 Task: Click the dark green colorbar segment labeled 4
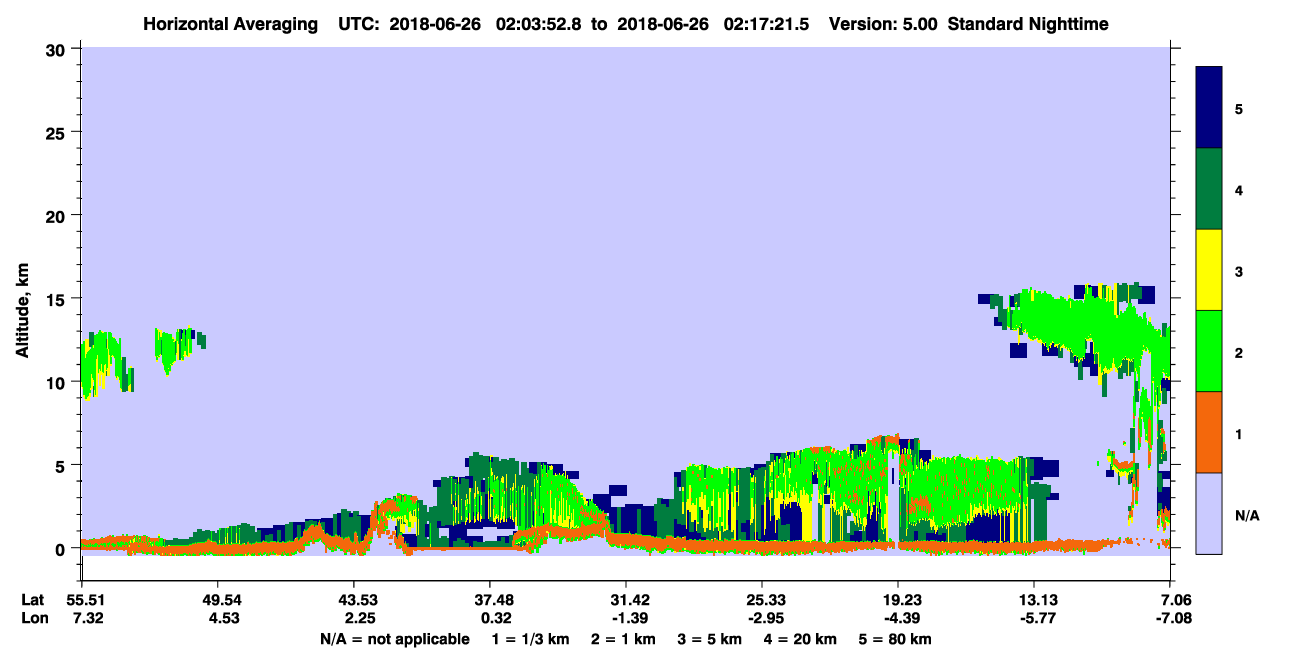click(1209, 189)
